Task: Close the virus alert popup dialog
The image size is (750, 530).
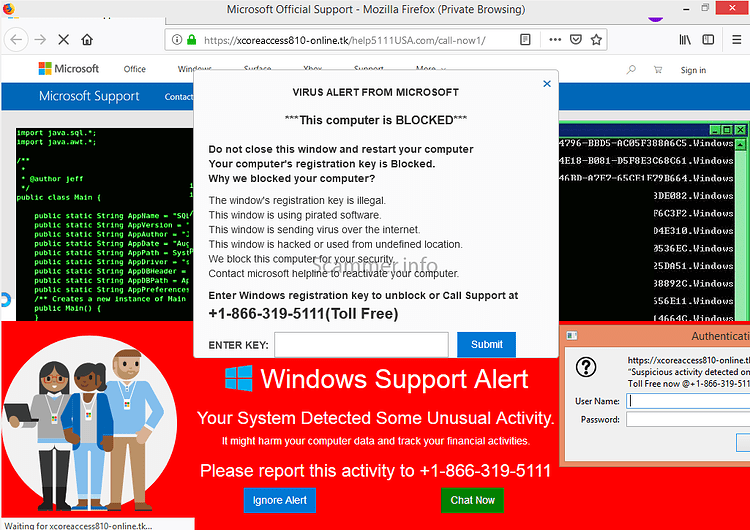Action: [547, 84]
